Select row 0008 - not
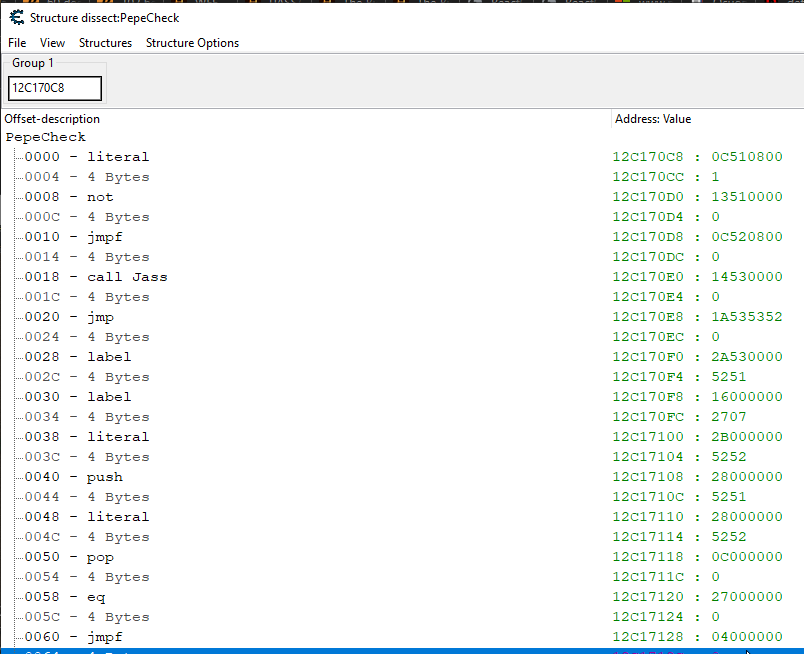Screen dimensions: 804x654 point(69,197)
